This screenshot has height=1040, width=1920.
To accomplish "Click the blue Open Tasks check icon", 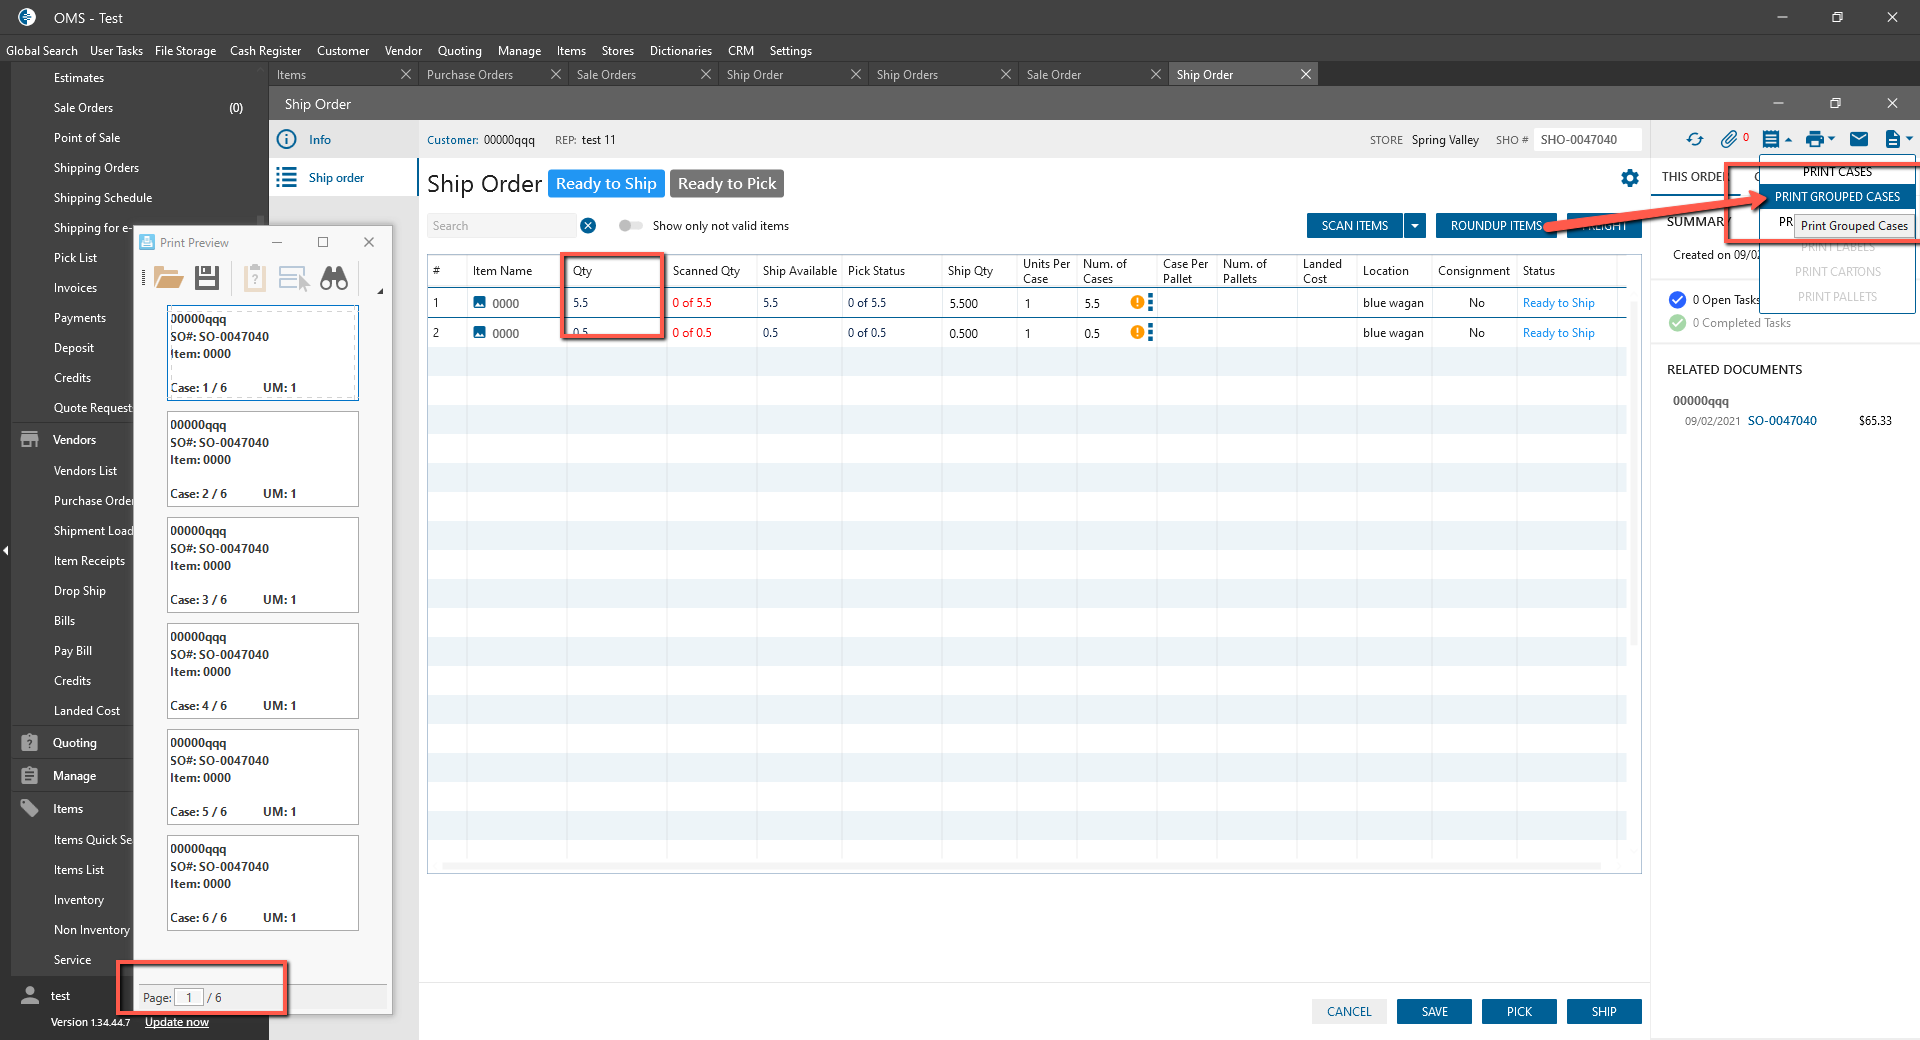I will pyautogui.click(x=1678, y=300).
